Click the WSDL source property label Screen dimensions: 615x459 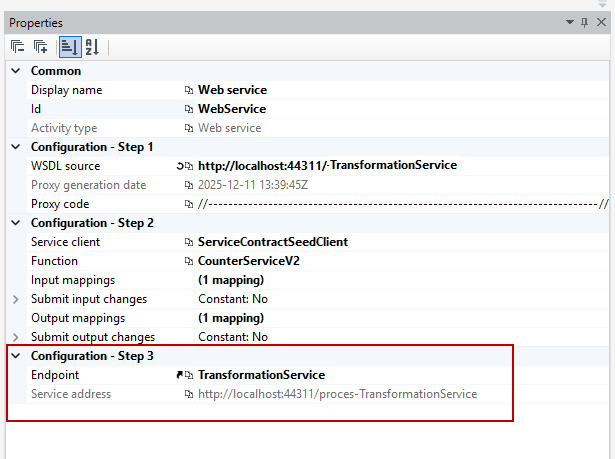[x=66, y=166]
